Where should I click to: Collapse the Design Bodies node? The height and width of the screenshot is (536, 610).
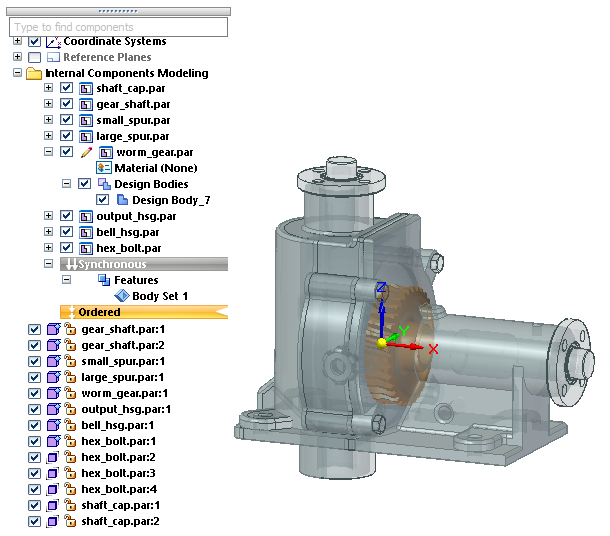pyautogui.click(x=67, y=184)
